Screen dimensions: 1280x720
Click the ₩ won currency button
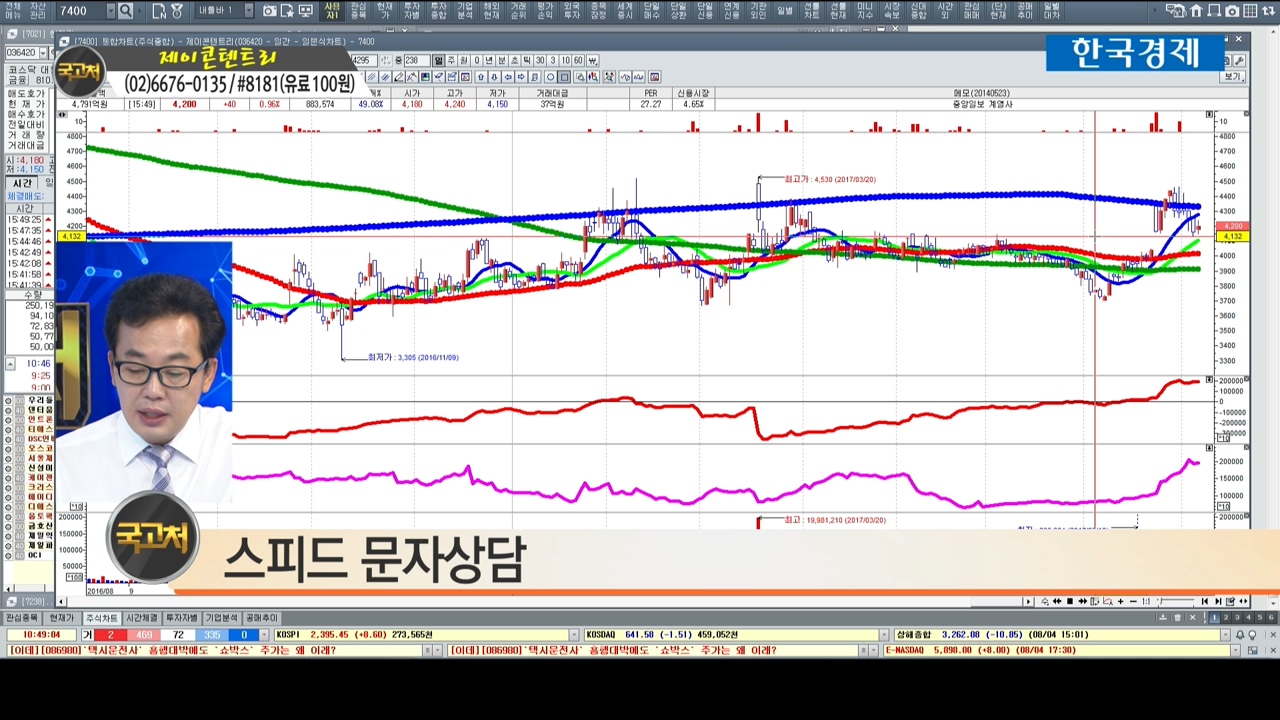pyautogui.click(x=593, y=60)
